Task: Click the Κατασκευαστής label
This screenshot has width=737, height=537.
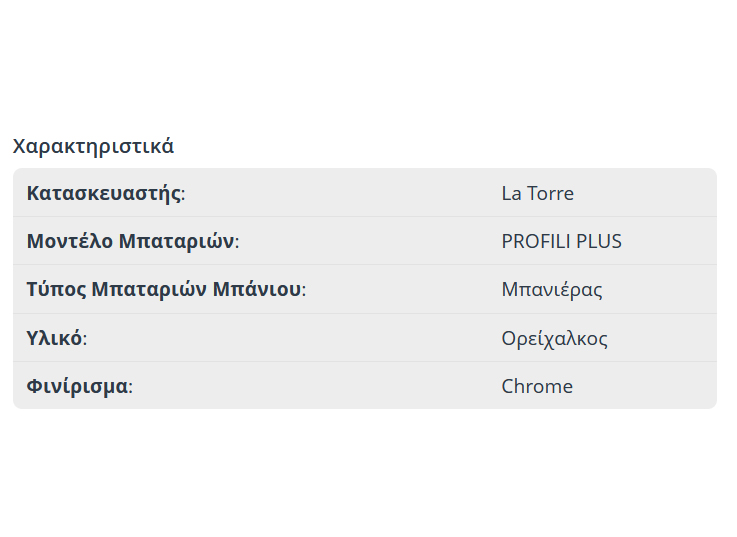Action: [x=103, y=193]
